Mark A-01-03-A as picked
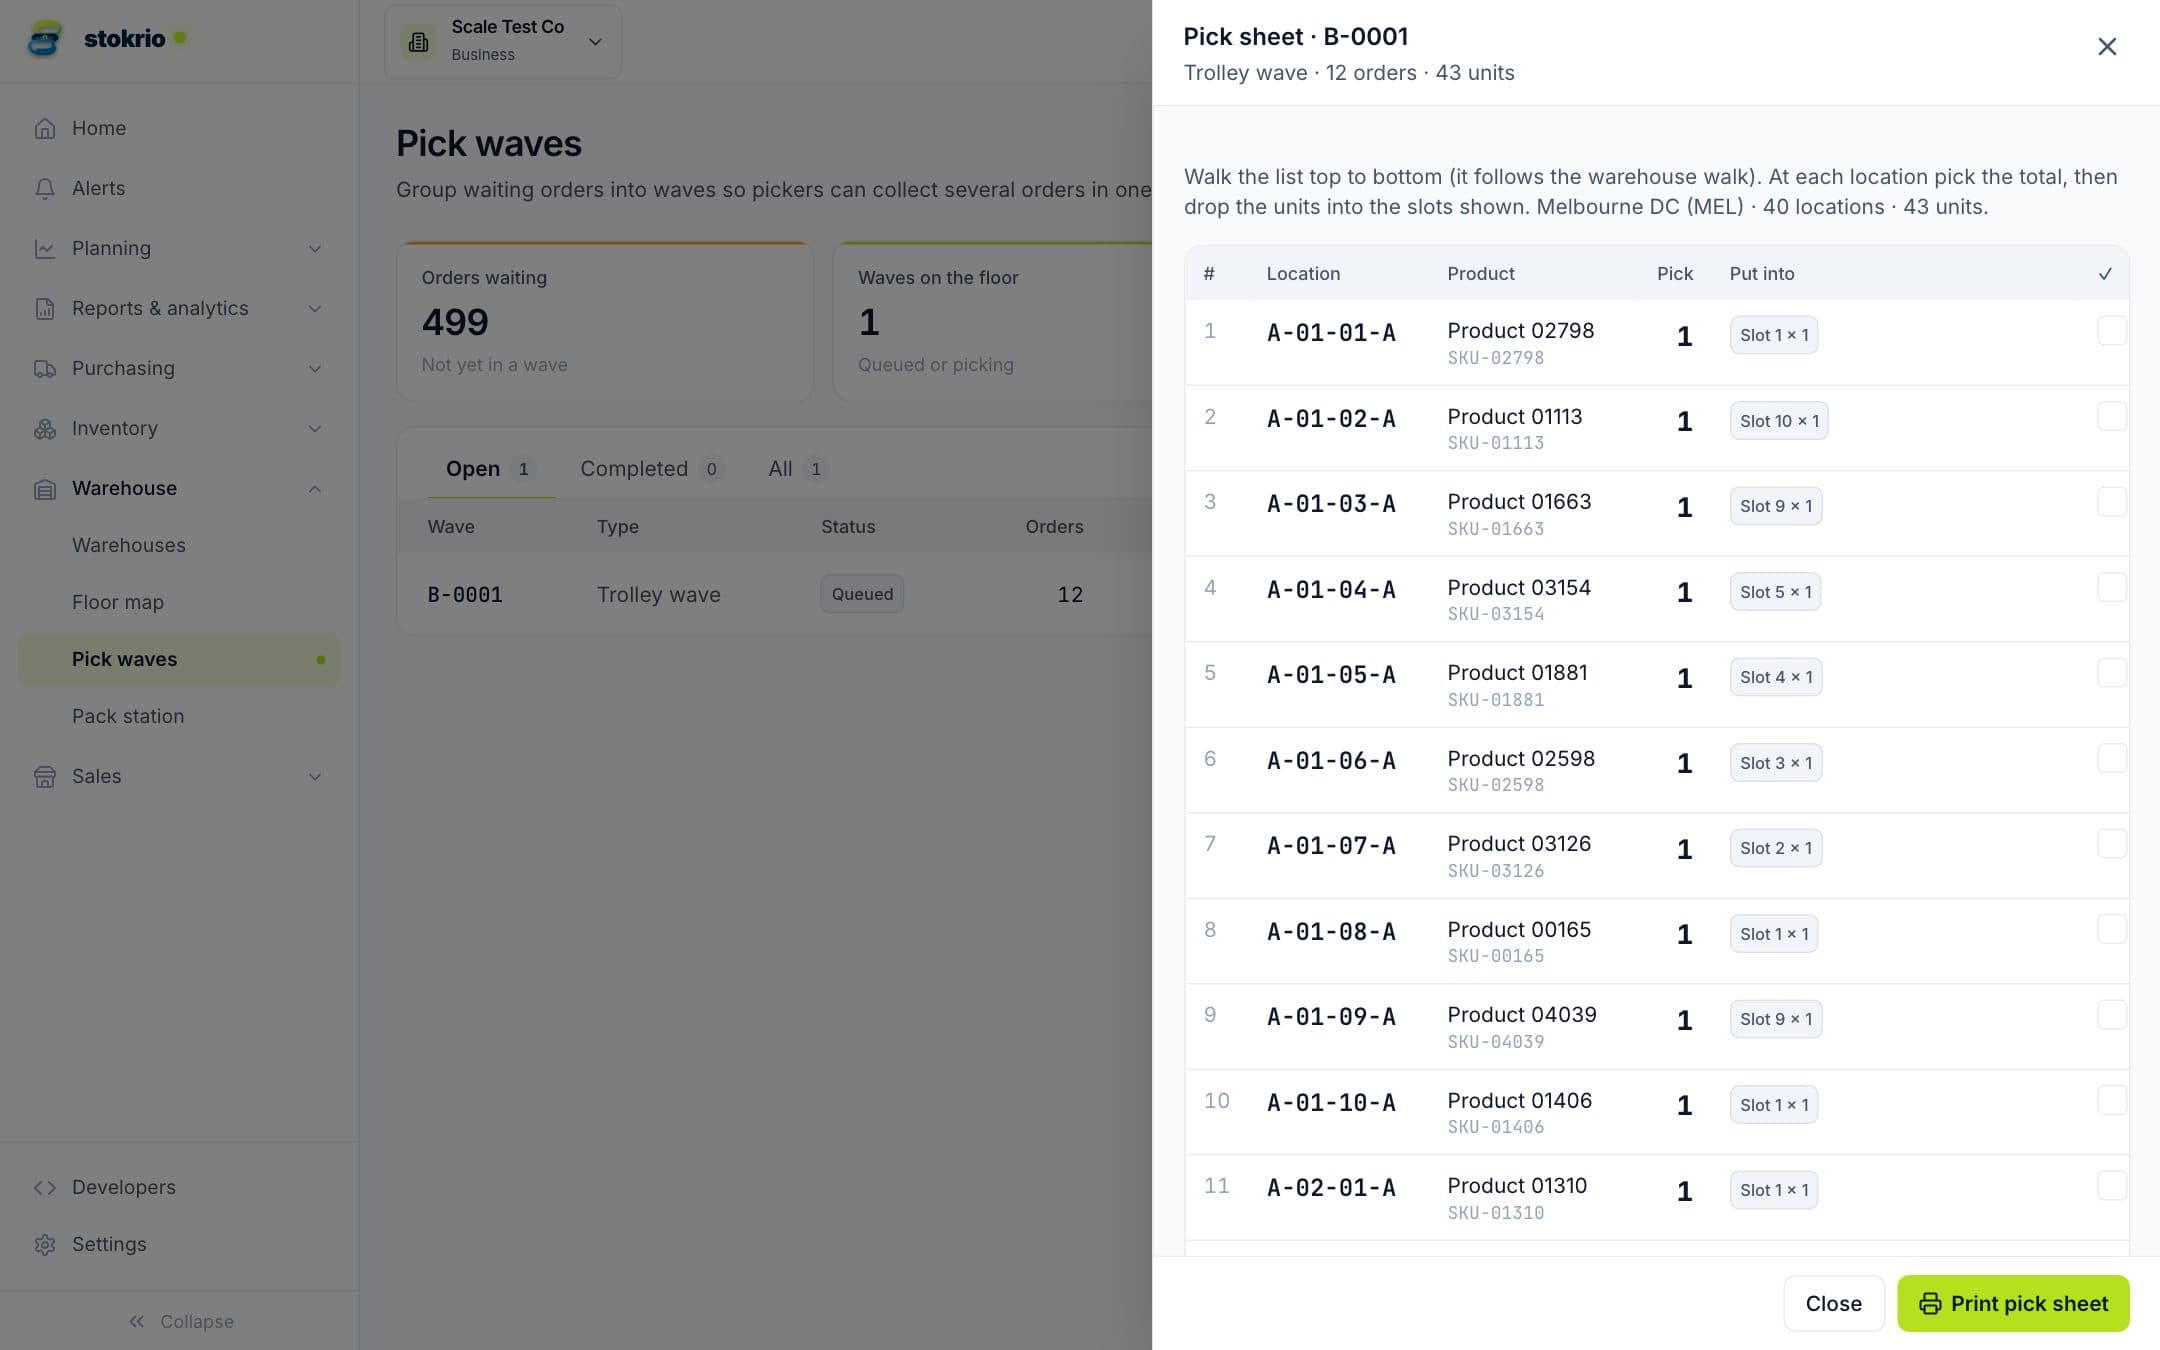 pos(2111,502)
